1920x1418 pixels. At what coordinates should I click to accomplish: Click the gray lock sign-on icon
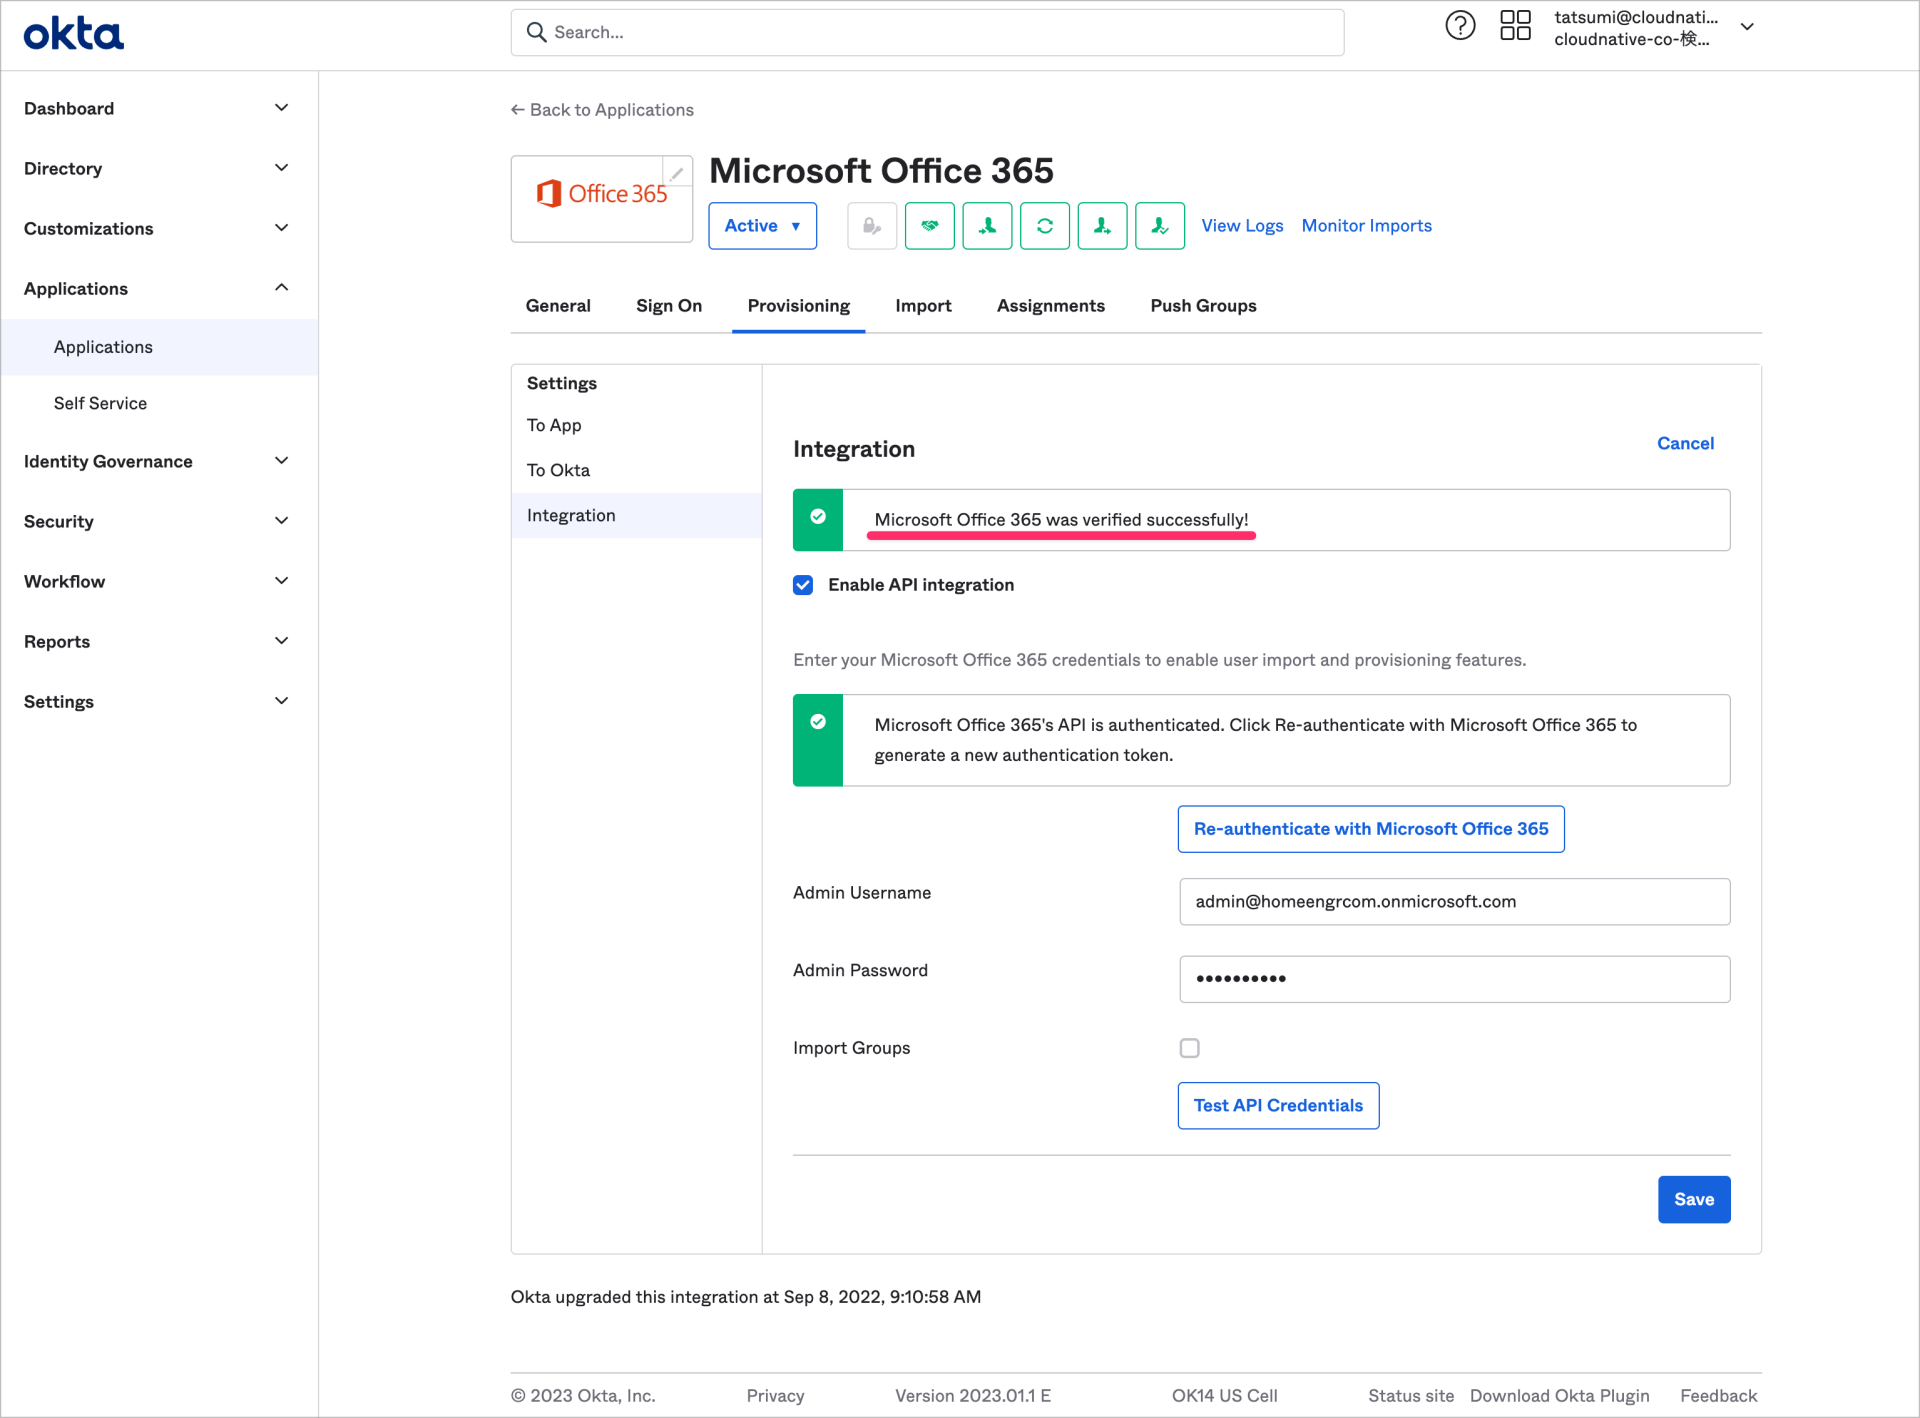(871, 226)
